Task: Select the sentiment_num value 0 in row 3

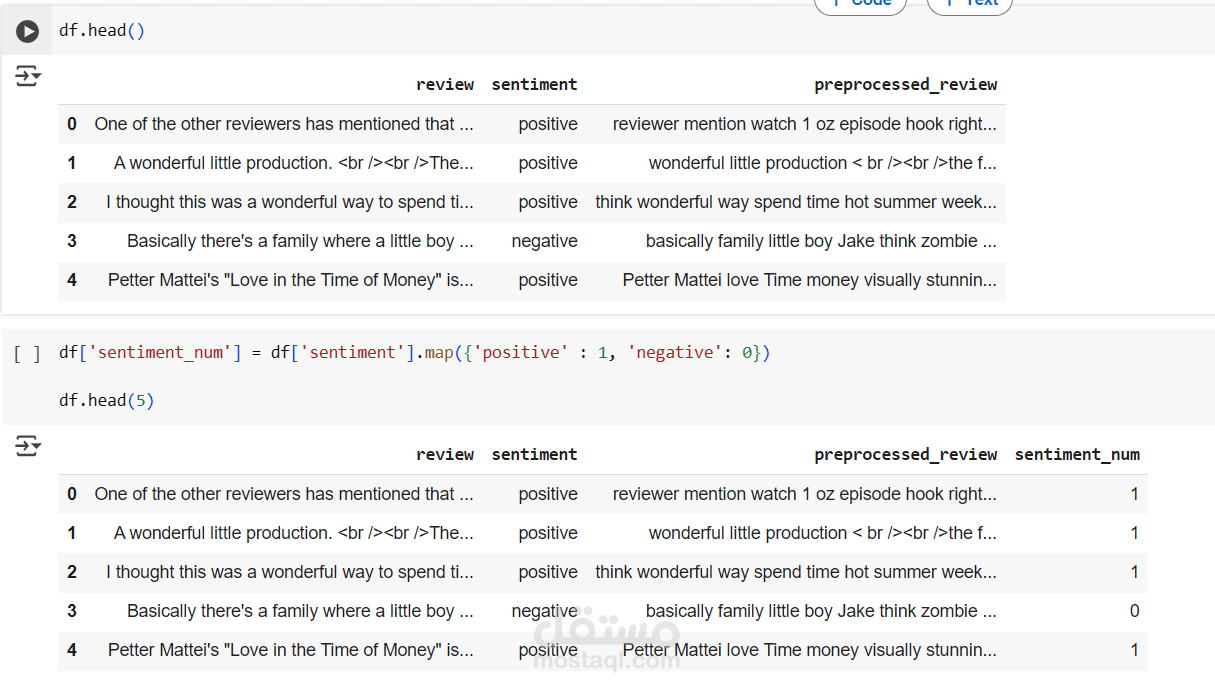Action: [x=1134, y=610]
